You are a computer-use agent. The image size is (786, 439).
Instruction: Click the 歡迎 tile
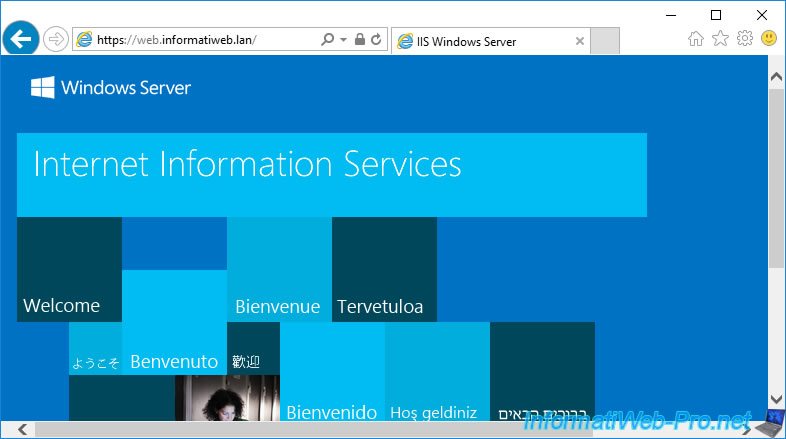click(253, 348)
